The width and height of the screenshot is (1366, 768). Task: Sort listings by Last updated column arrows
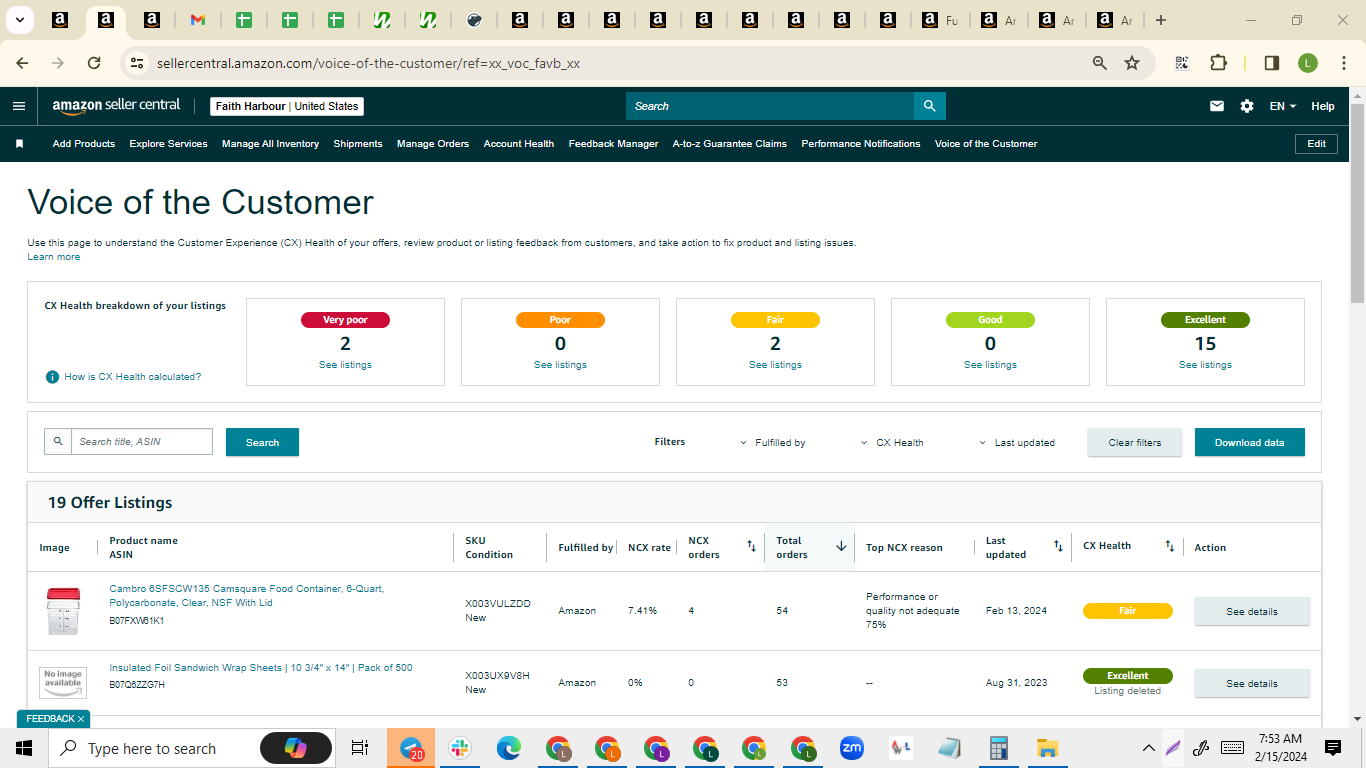coord(1058,546)
